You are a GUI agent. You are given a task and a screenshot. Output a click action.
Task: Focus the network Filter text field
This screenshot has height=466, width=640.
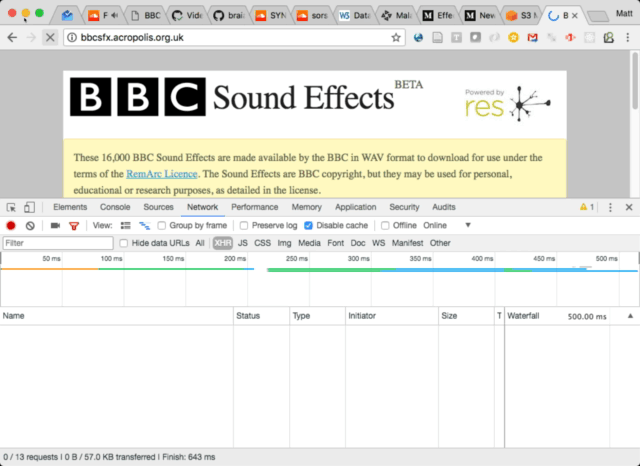(x=58, y=243)
